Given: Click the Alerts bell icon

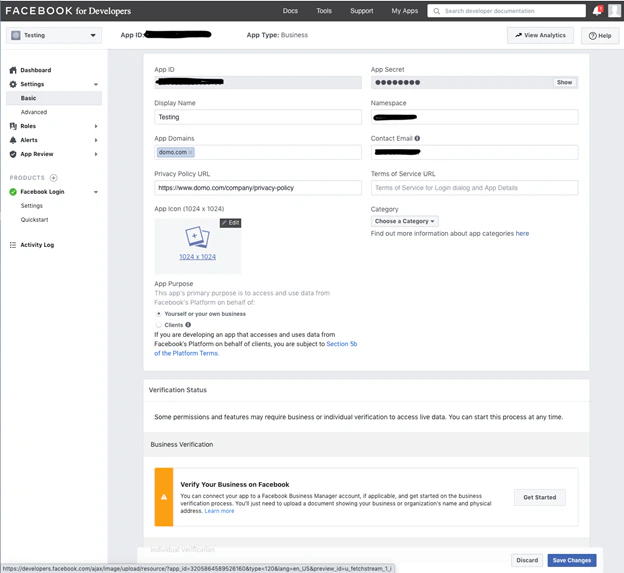Looking at the screenshot, I should click(x=13, y=140).
